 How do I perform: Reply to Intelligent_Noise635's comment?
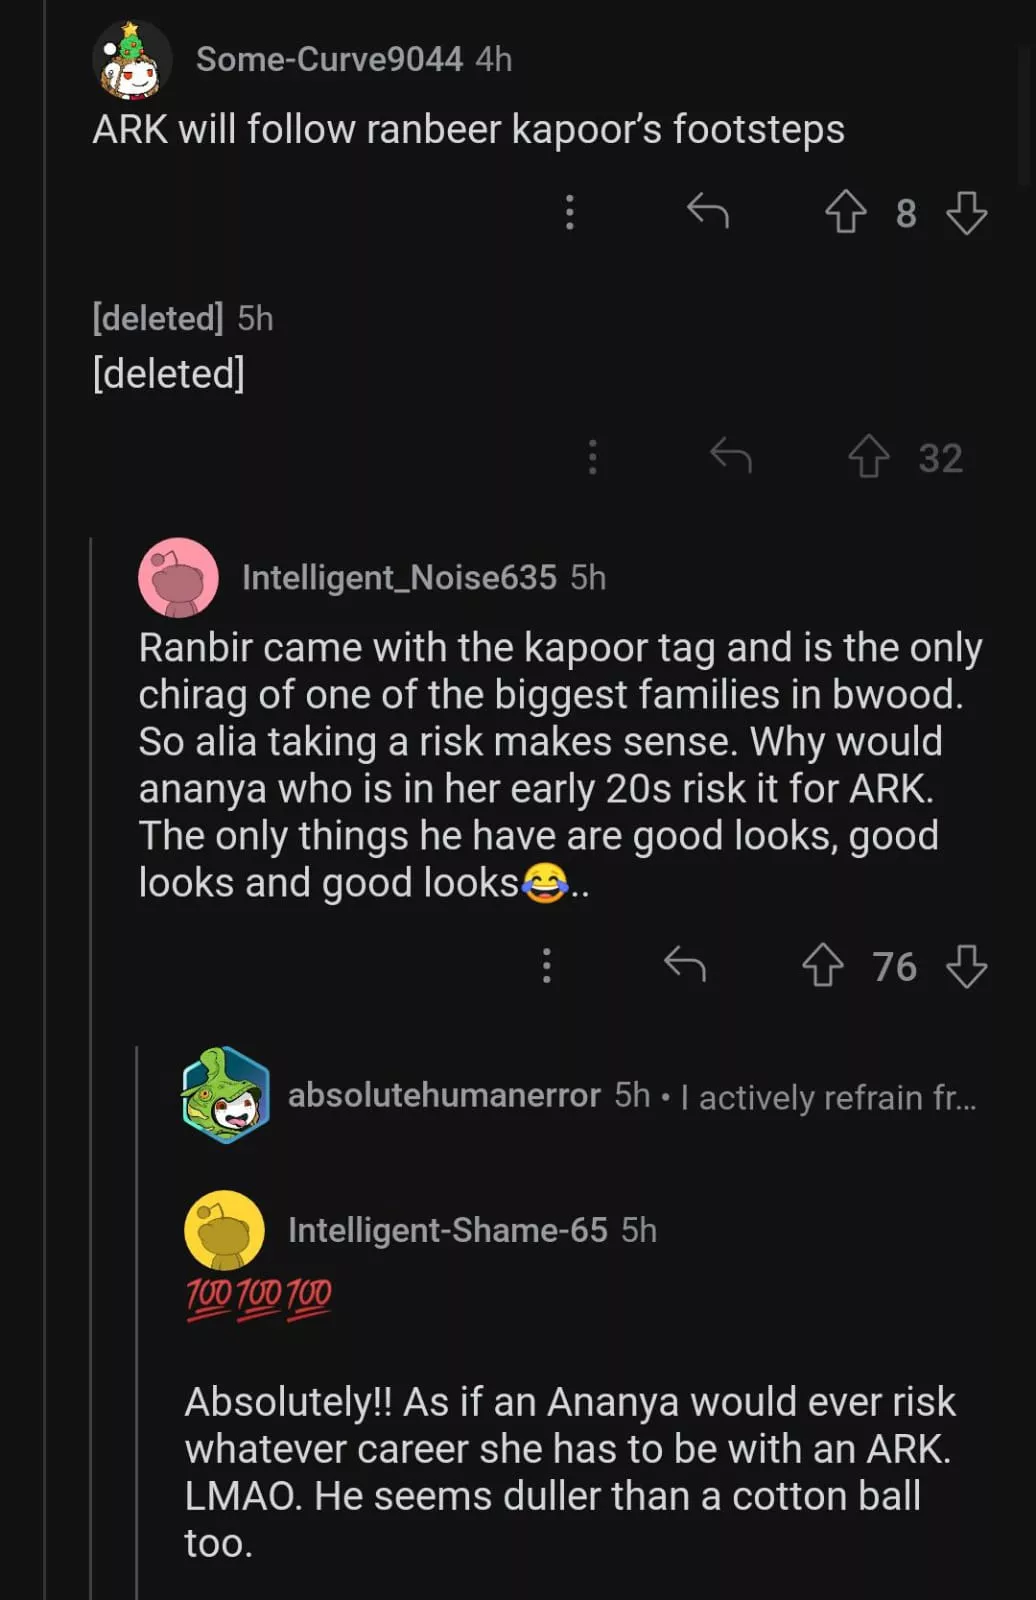tap(685, 966)
